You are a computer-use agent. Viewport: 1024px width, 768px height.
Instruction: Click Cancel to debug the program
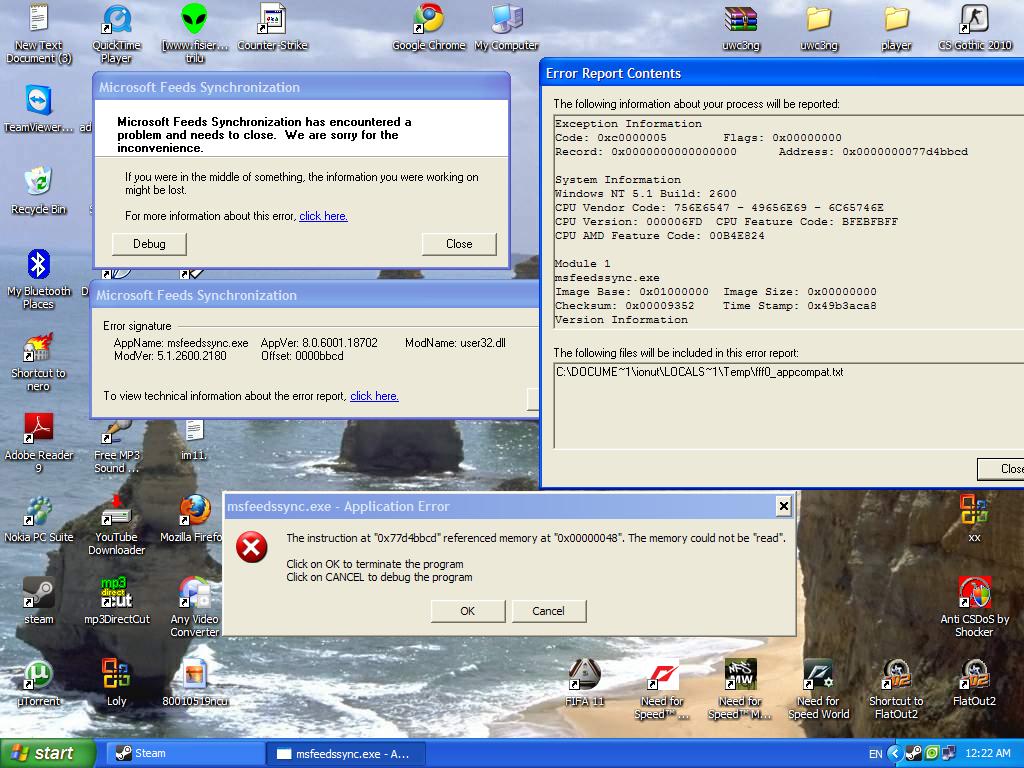[x=549, y=611]
